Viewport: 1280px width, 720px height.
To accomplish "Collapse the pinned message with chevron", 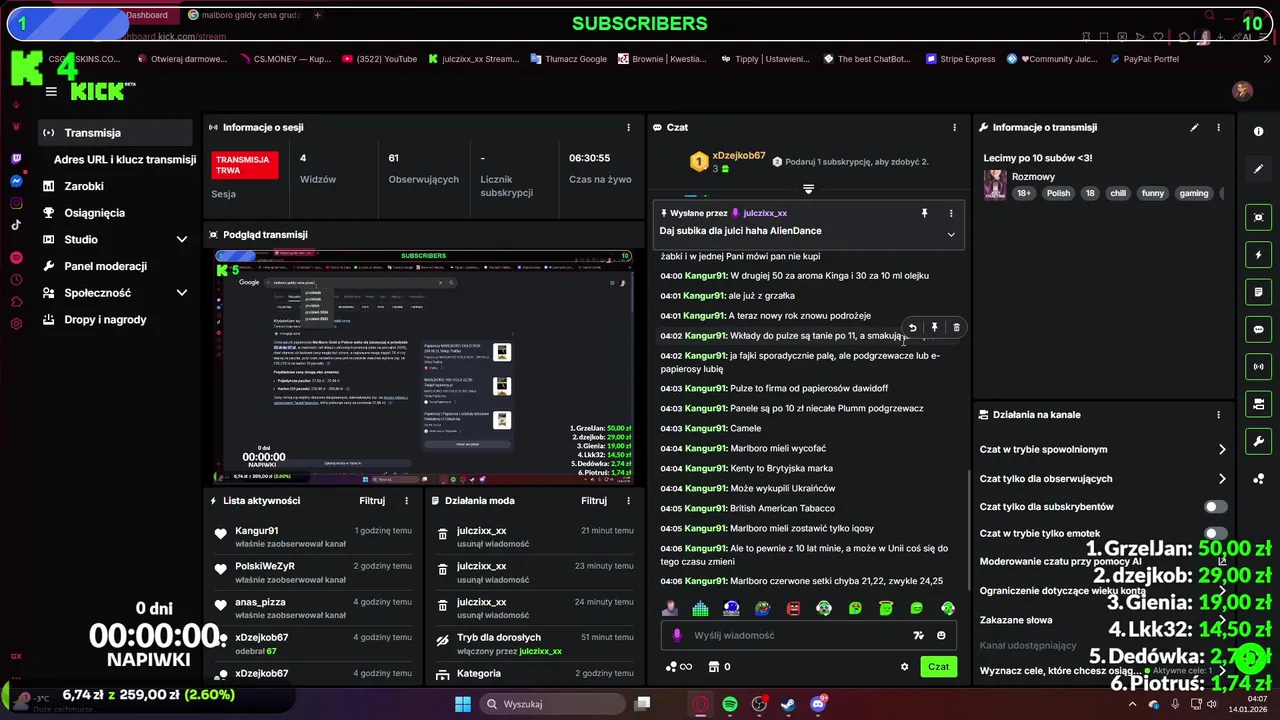I will tap(951, 234).
